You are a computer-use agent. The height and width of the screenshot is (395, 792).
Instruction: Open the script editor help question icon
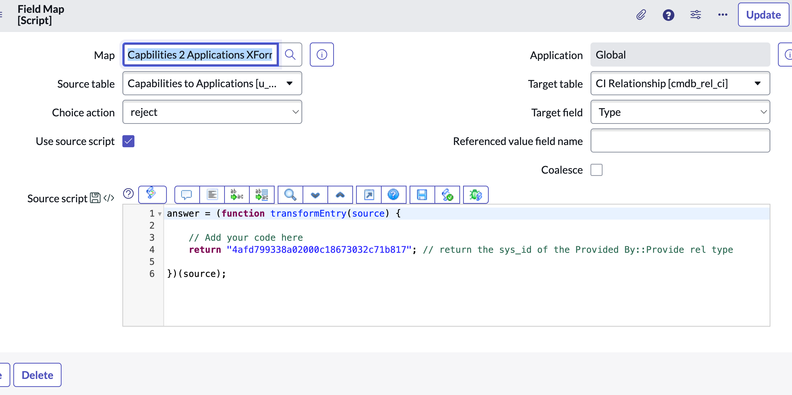128,193
